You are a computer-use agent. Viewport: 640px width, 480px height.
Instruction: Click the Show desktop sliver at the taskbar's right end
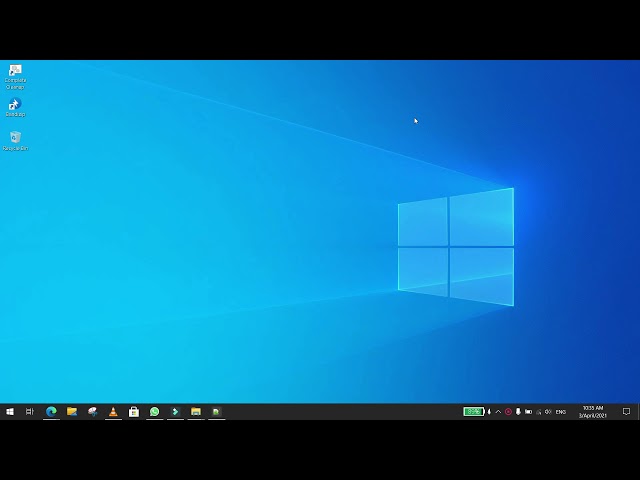638,411
